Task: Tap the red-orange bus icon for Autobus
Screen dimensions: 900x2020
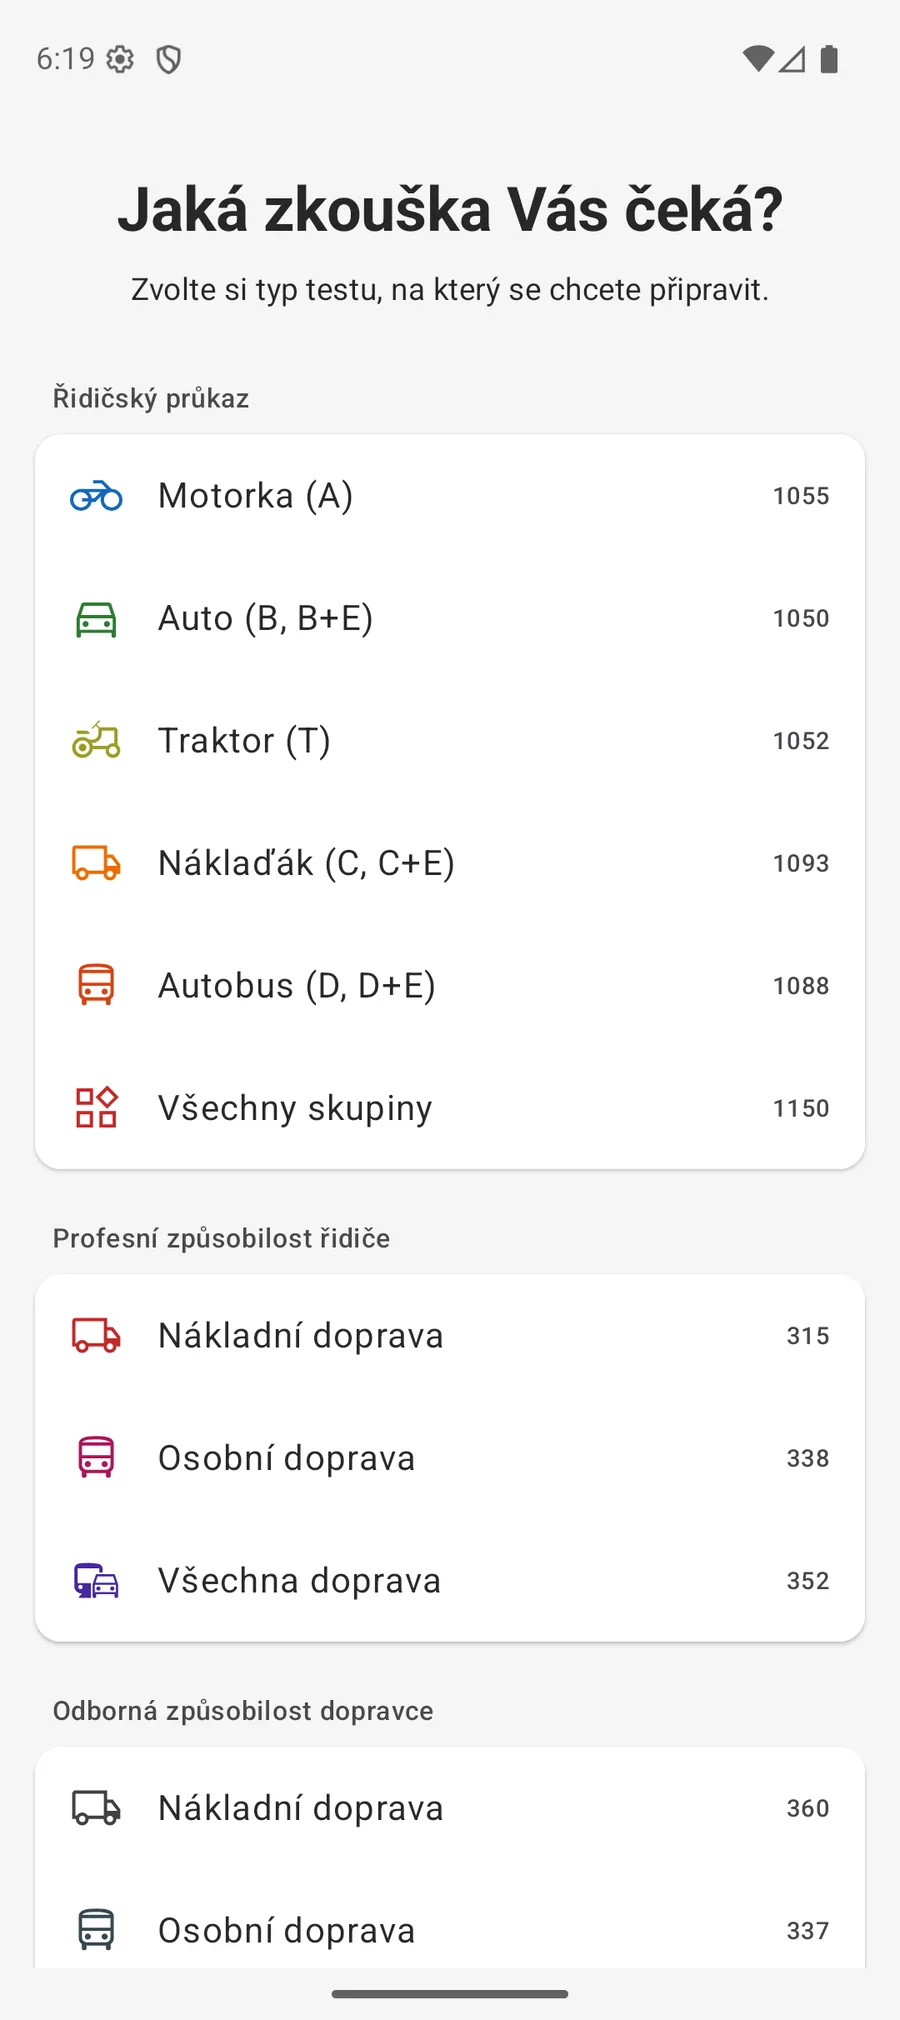Action: coord(96,985)
